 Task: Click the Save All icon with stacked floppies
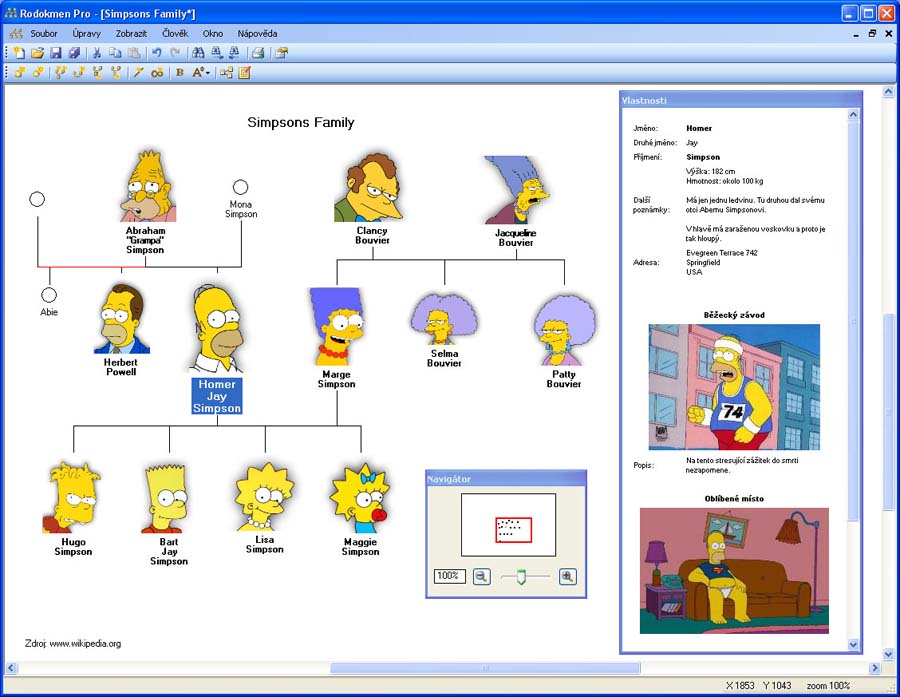[74, 53]
